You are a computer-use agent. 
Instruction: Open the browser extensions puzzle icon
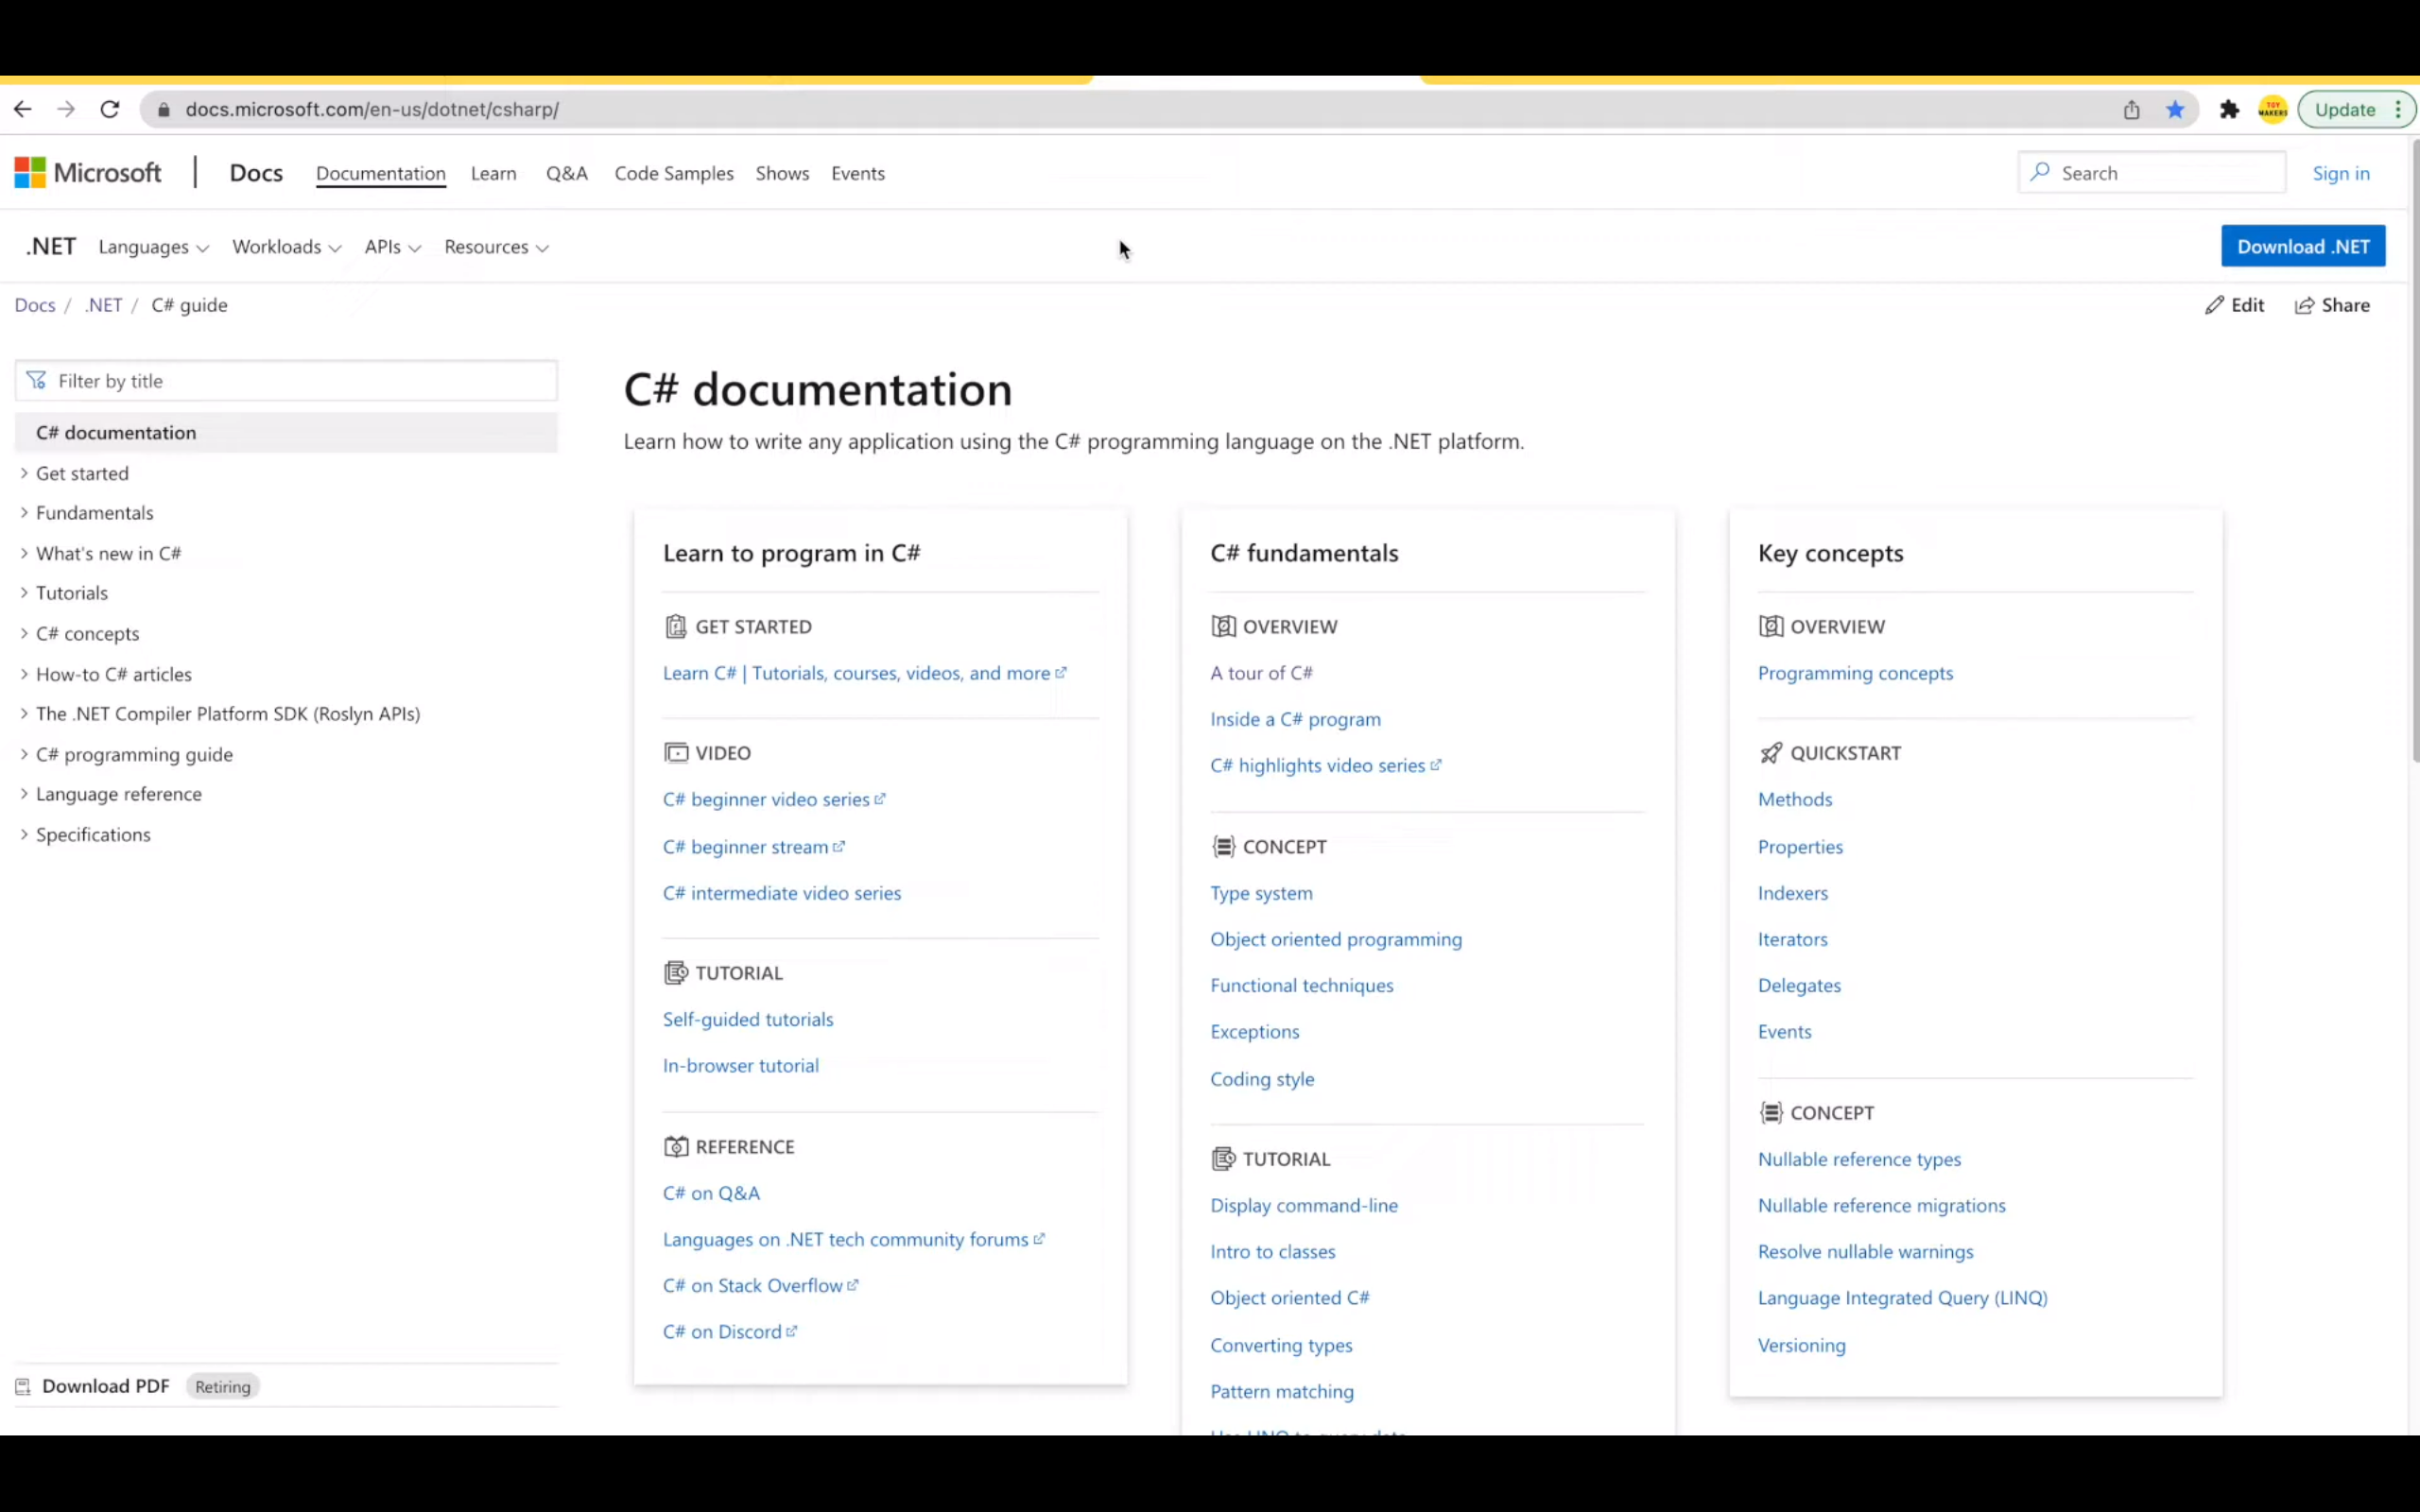pos(2229,110)
